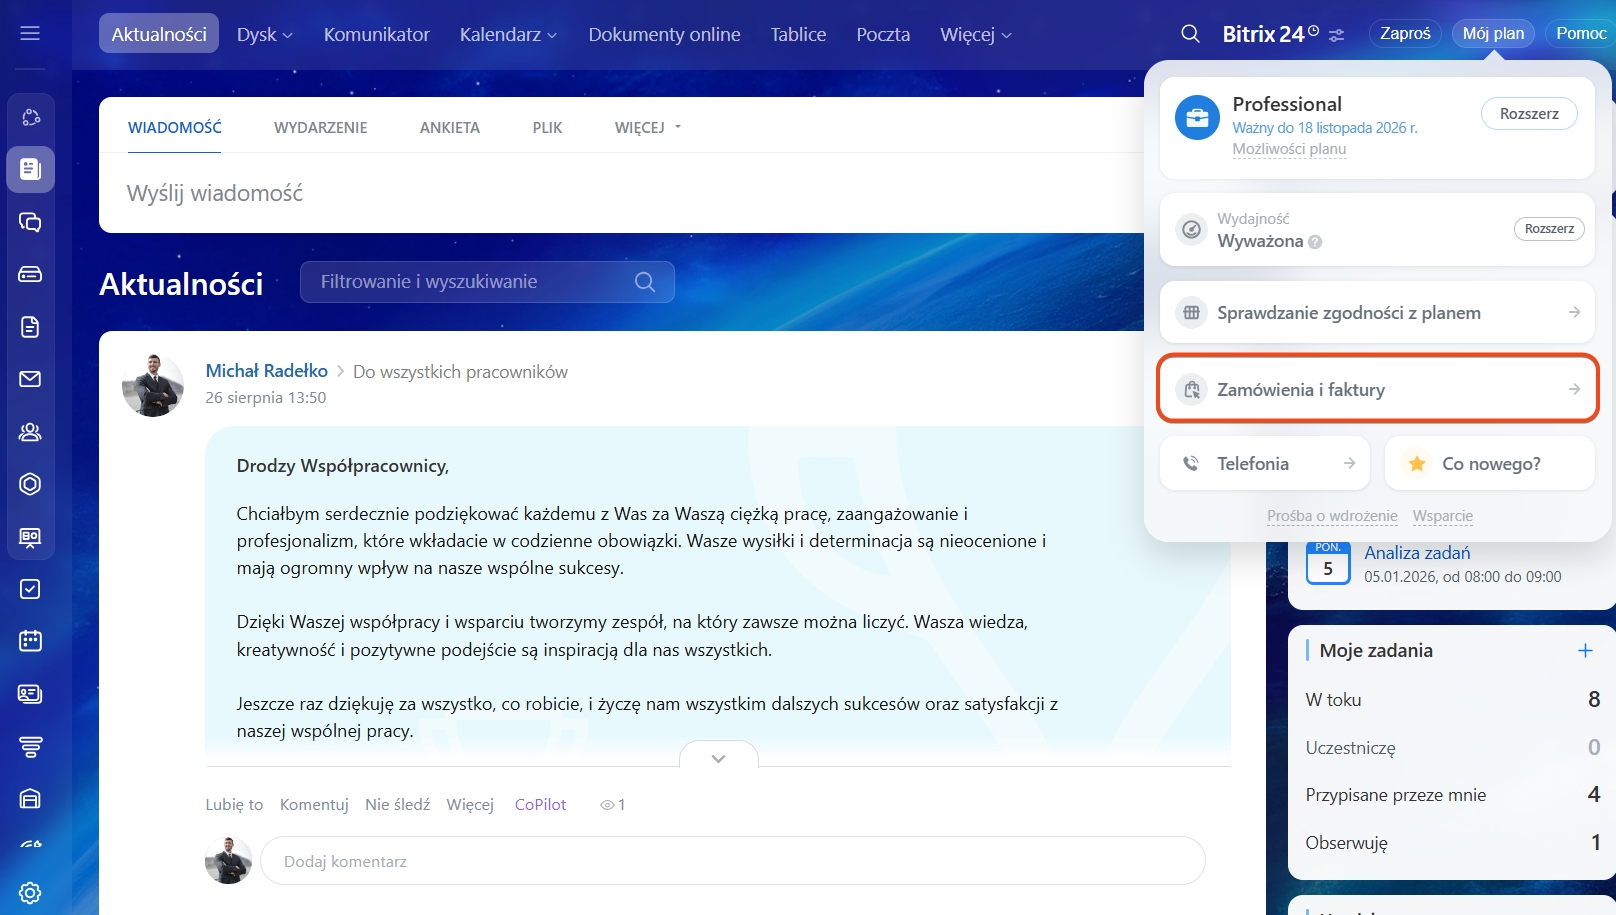
Task: Open the WIĘCEJ dropdown in the post composer
Action: point(647,128)
